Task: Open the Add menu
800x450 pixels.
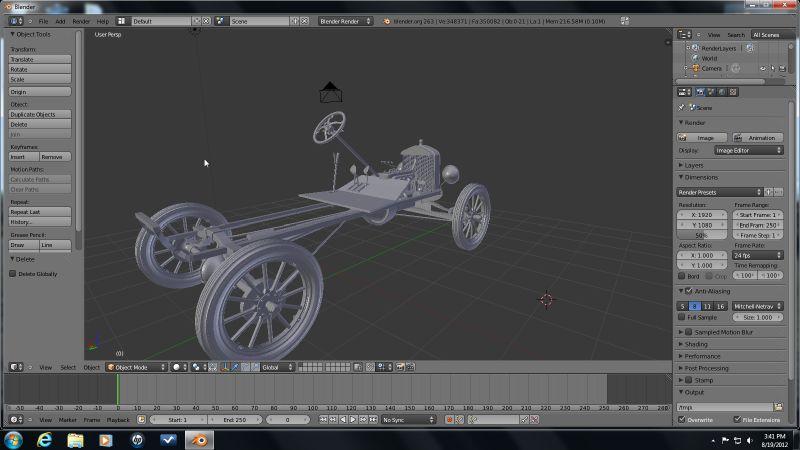Action: point(60,21)
